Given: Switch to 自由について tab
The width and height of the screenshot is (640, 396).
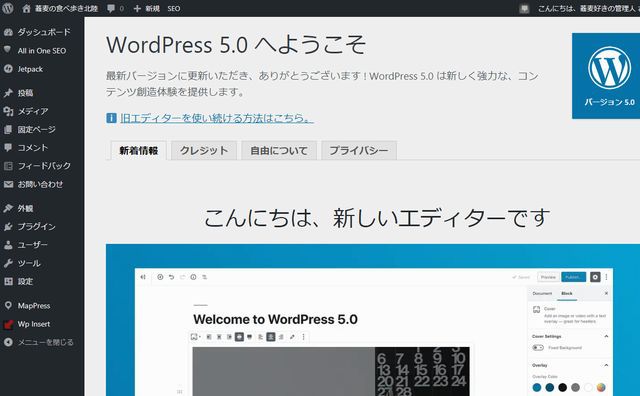Looking at the screenshot, I should click(279, 151).
